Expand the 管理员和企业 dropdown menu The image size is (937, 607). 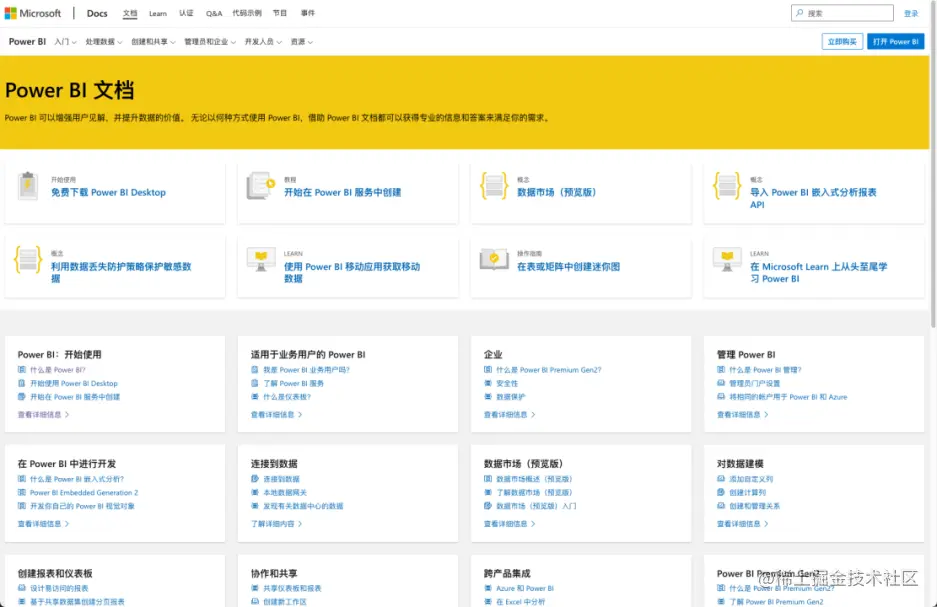(210, 42)
